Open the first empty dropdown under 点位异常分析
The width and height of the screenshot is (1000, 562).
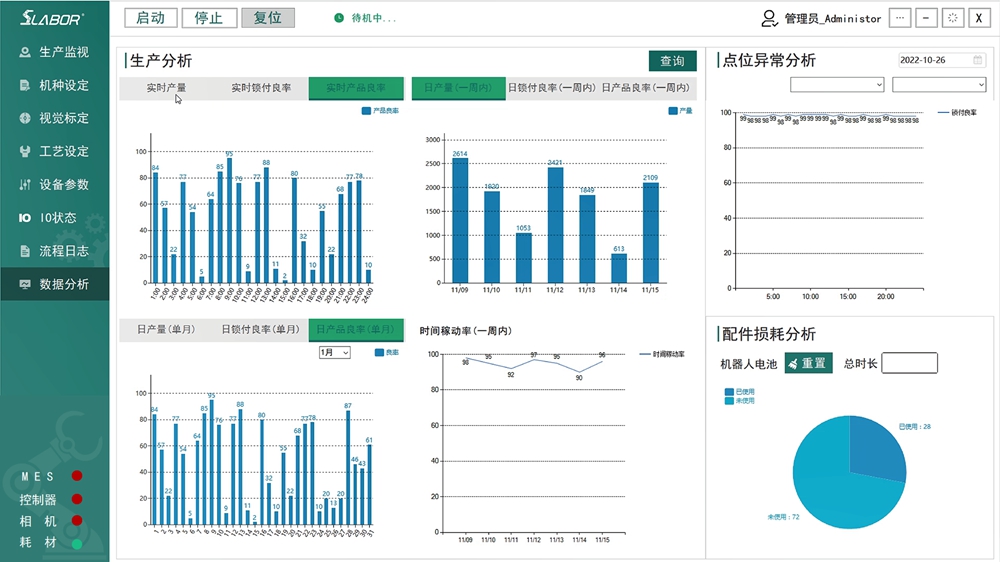pyautogui.click(x=837, y=85)
